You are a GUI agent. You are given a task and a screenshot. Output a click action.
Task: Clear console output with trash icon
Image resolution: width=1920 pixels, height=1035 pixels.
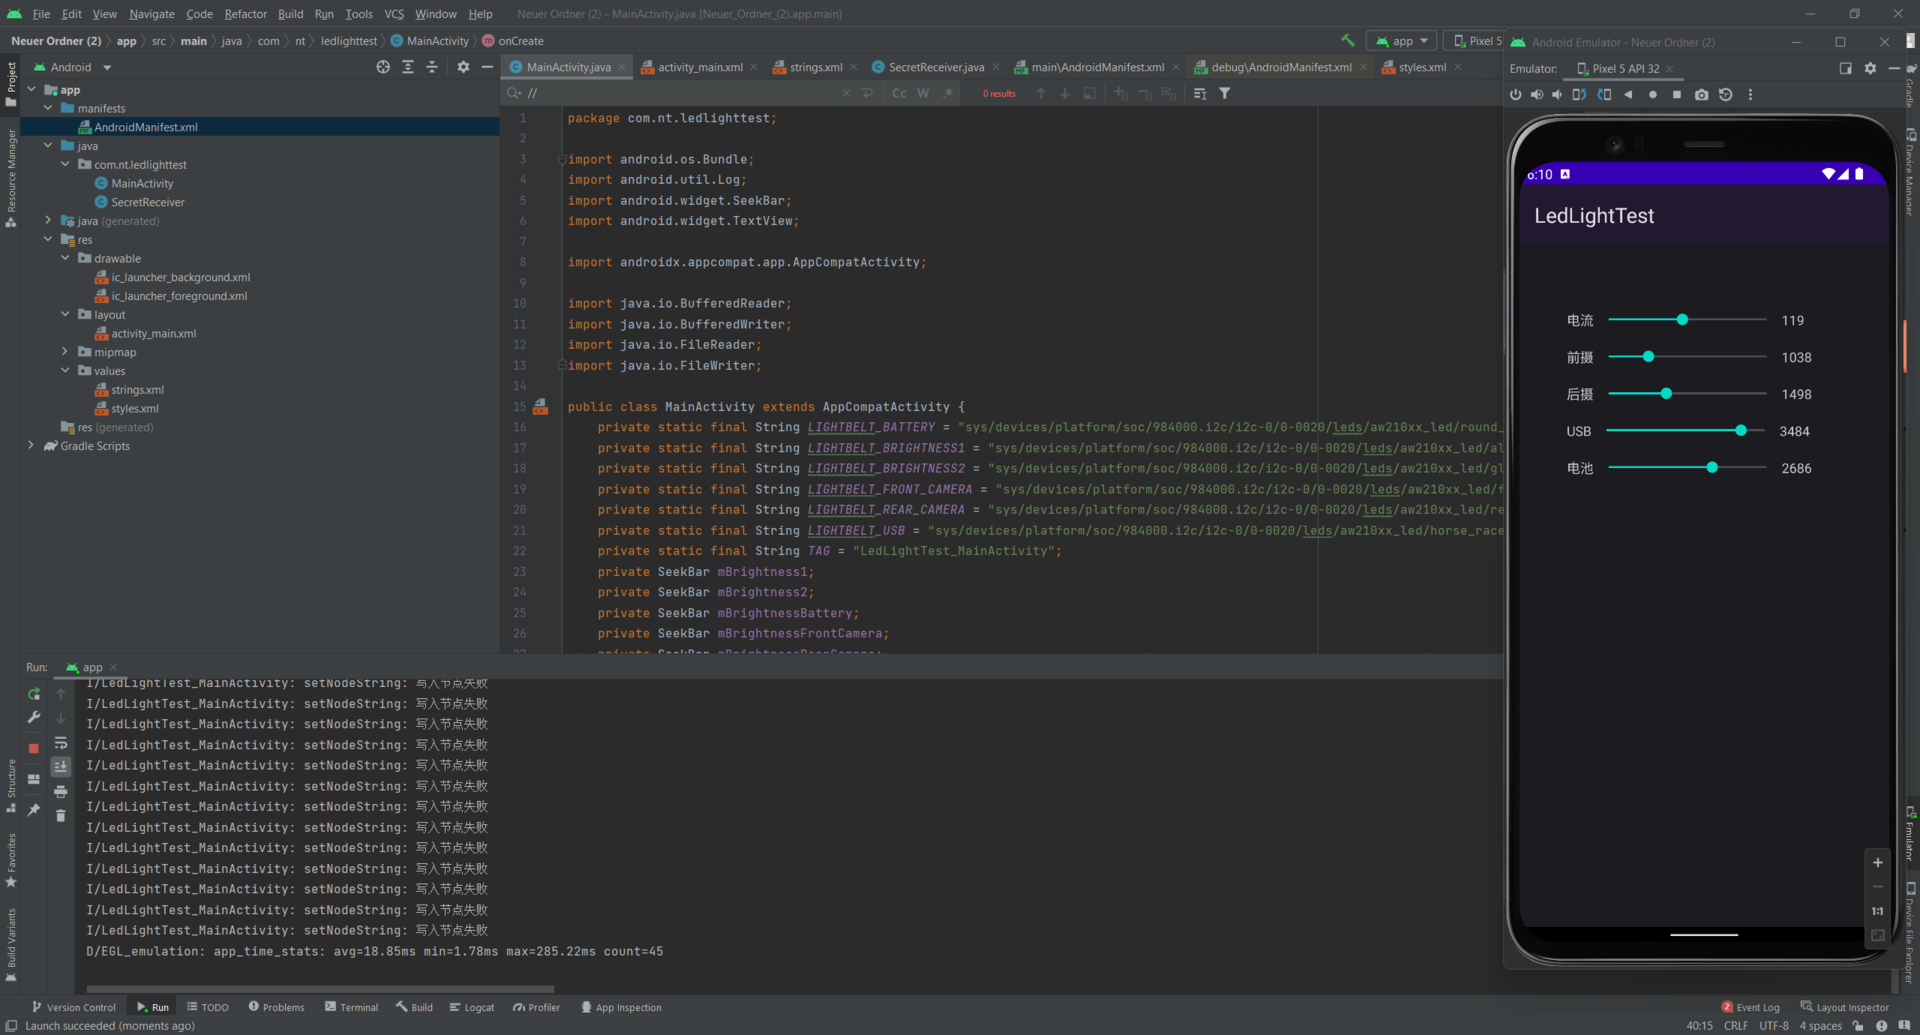click(61, 816)
